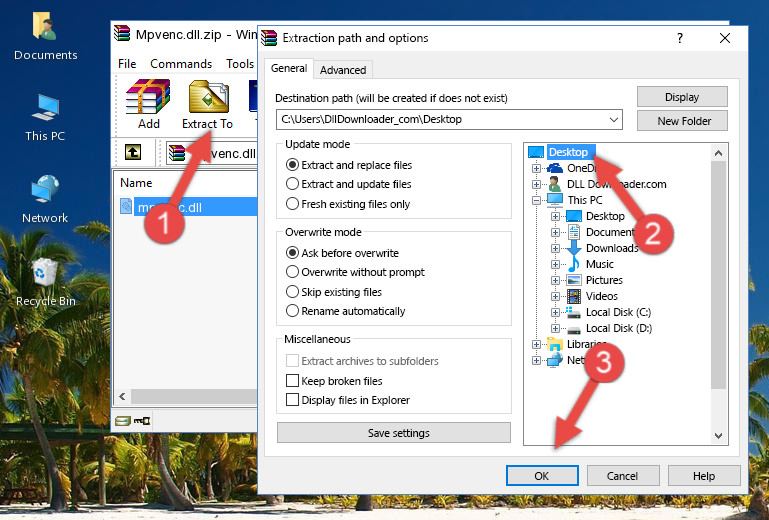
Task: Go up one folder level in WinRAR
Action: [133, 152]
